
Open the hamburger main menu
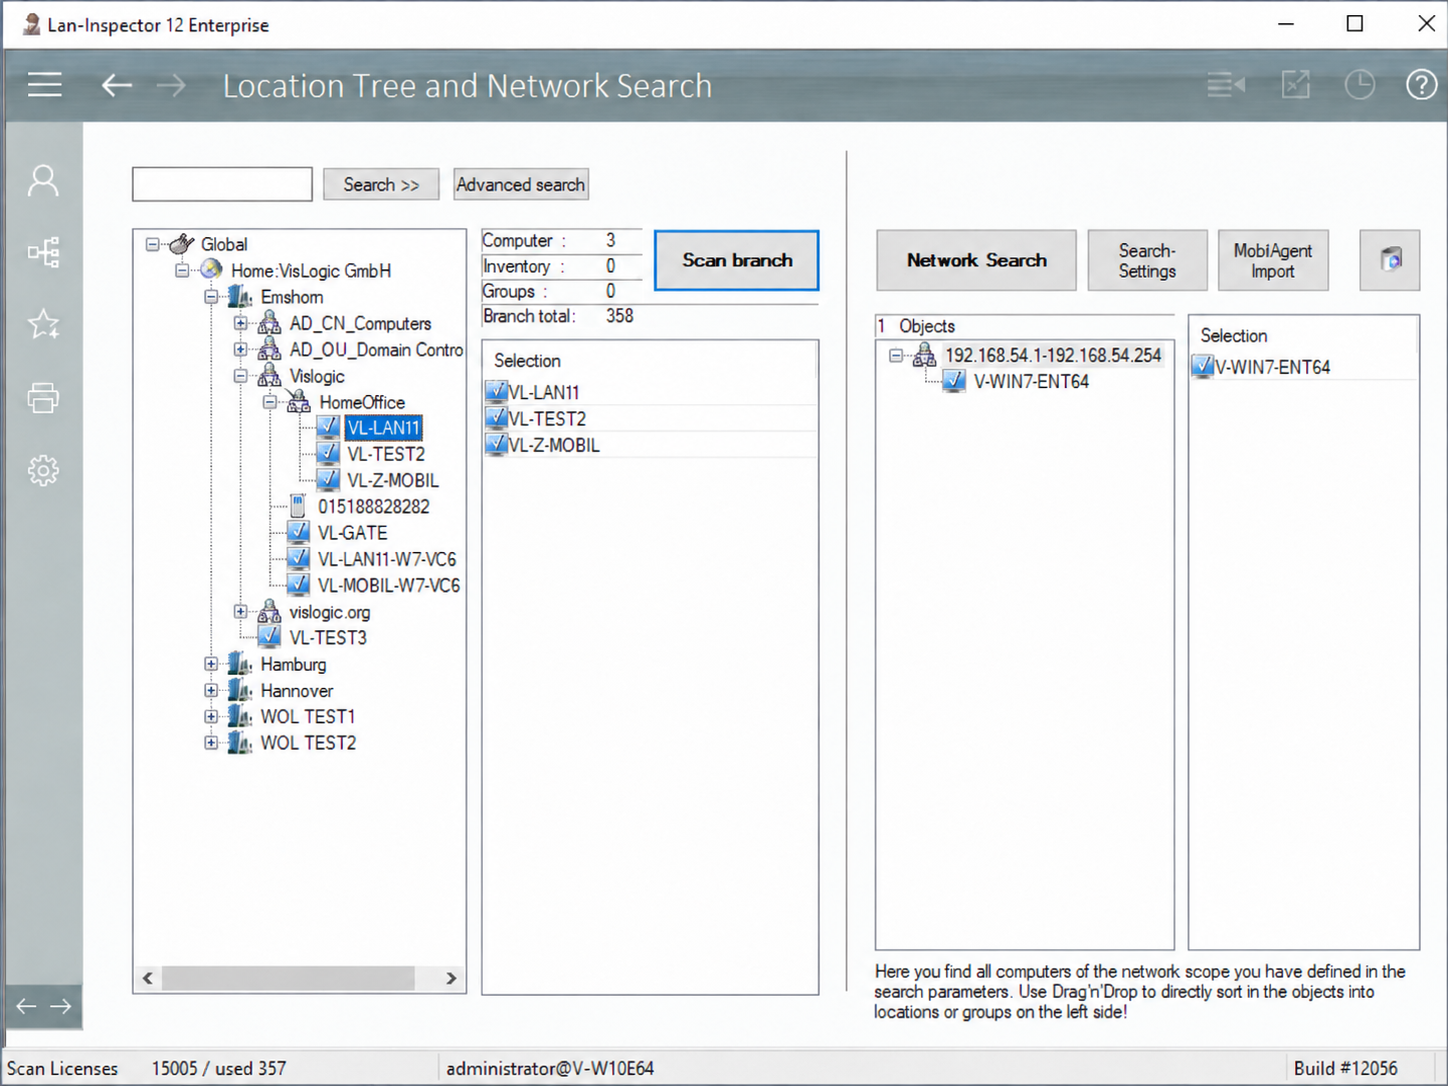pyautogui.click(x=44, y=85)
